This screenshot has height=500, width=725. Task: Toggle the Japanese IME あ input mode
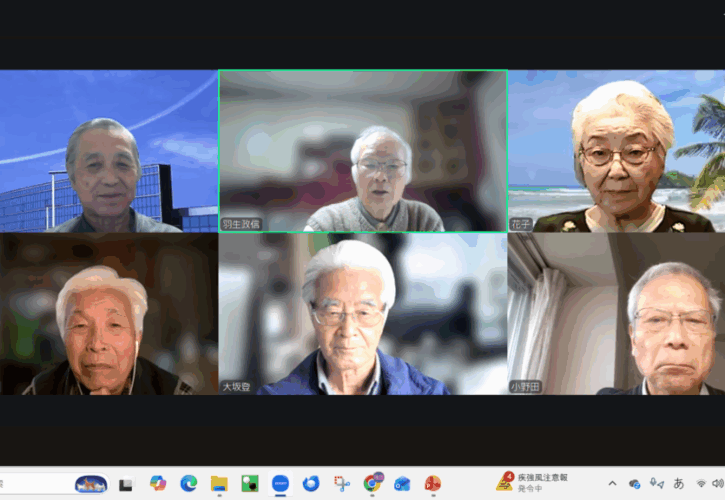[x=679, y=483]
